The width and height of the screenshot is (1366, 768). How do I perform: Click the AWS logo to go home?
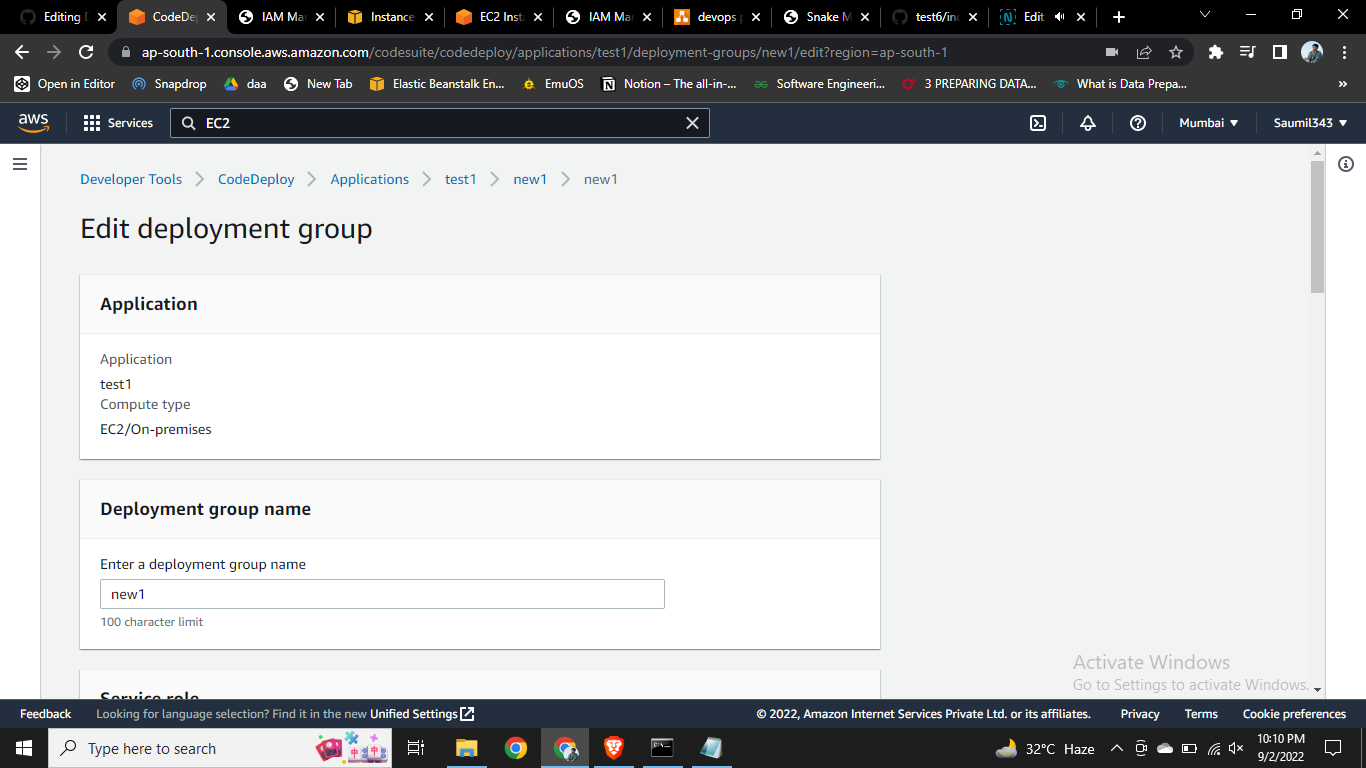tap(33, 122)
